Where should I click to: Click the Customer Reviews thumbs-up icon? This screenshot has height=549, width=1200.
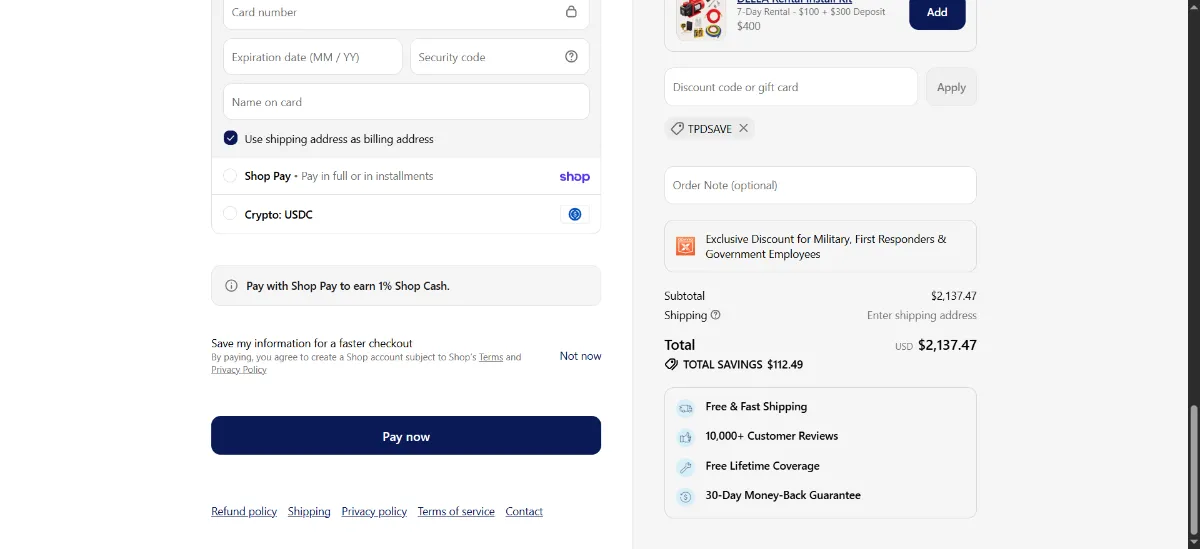(x=685, y=437)
